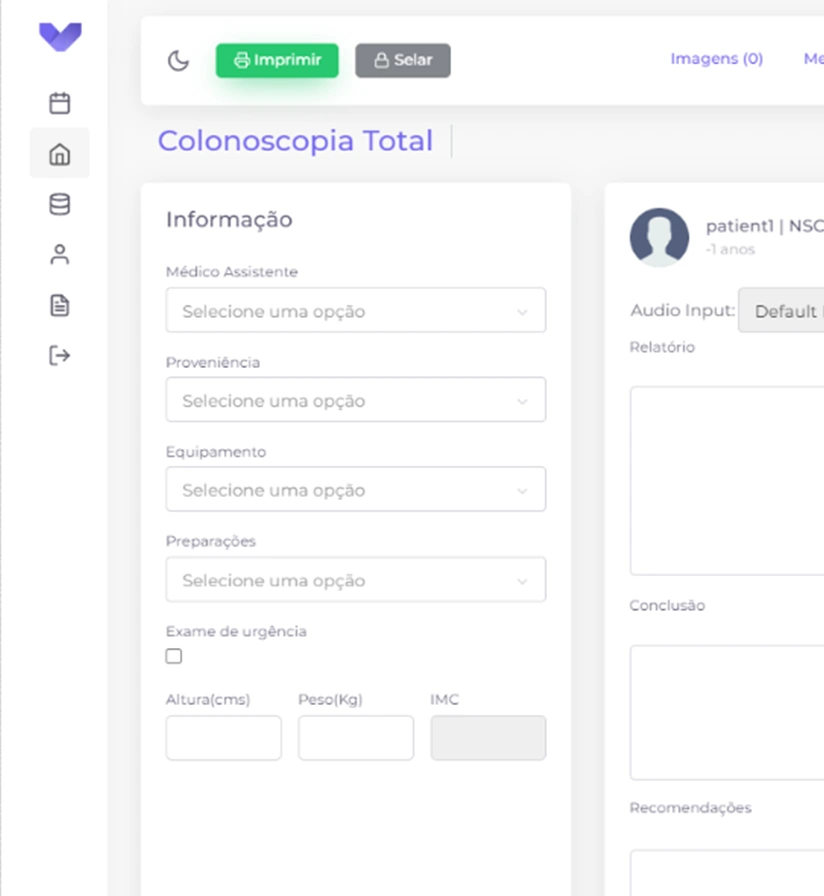Open the Médico Assistente dropdown
Viewport: 824px width, 896px height.
355,310
